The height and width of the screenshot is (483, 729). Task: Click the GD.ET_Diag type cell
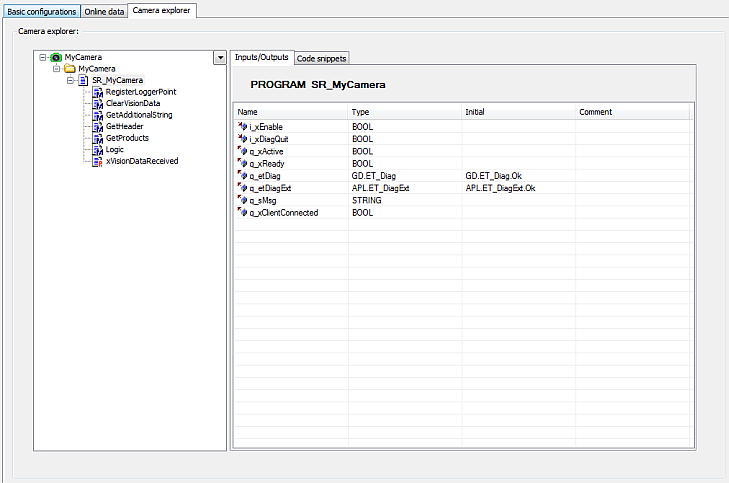tap(374, 176)
